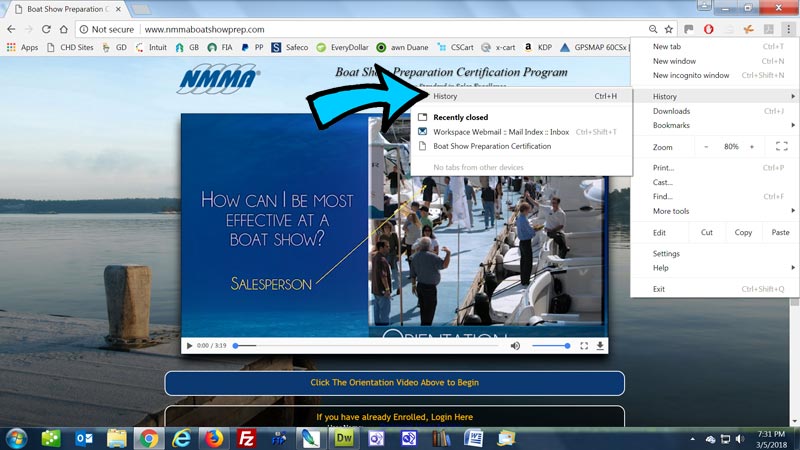Click the Boat Show Preparation browser tab
800x450 pixels.
click(x=67, y=9)
